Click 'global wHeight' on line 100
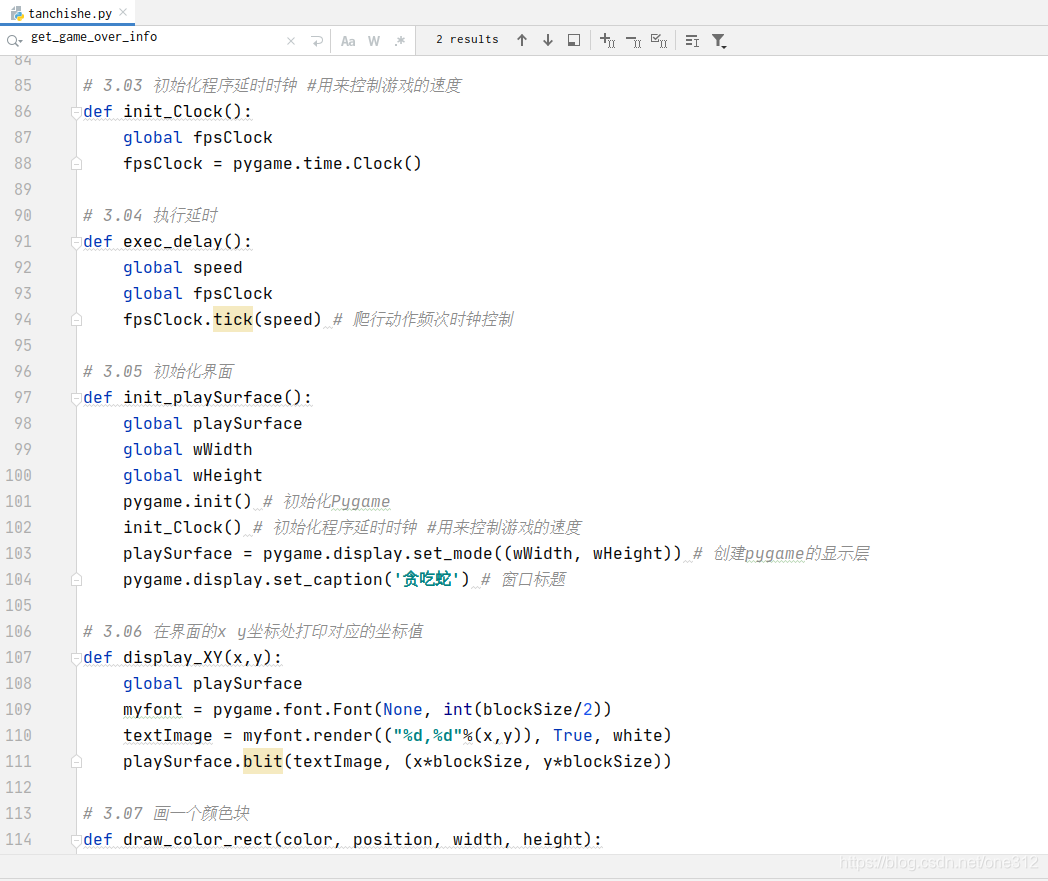This screenshot has height=881, width=1048. [192, 475]
